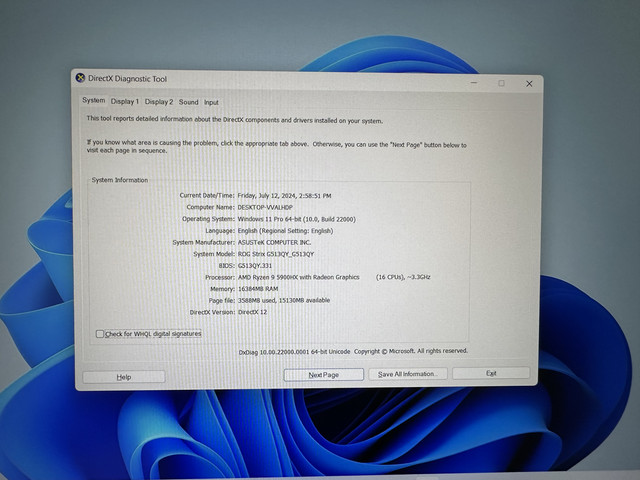The image size is (640, 480).
Task: Select BIOS value G513QY.331
Action: [255, 266]
